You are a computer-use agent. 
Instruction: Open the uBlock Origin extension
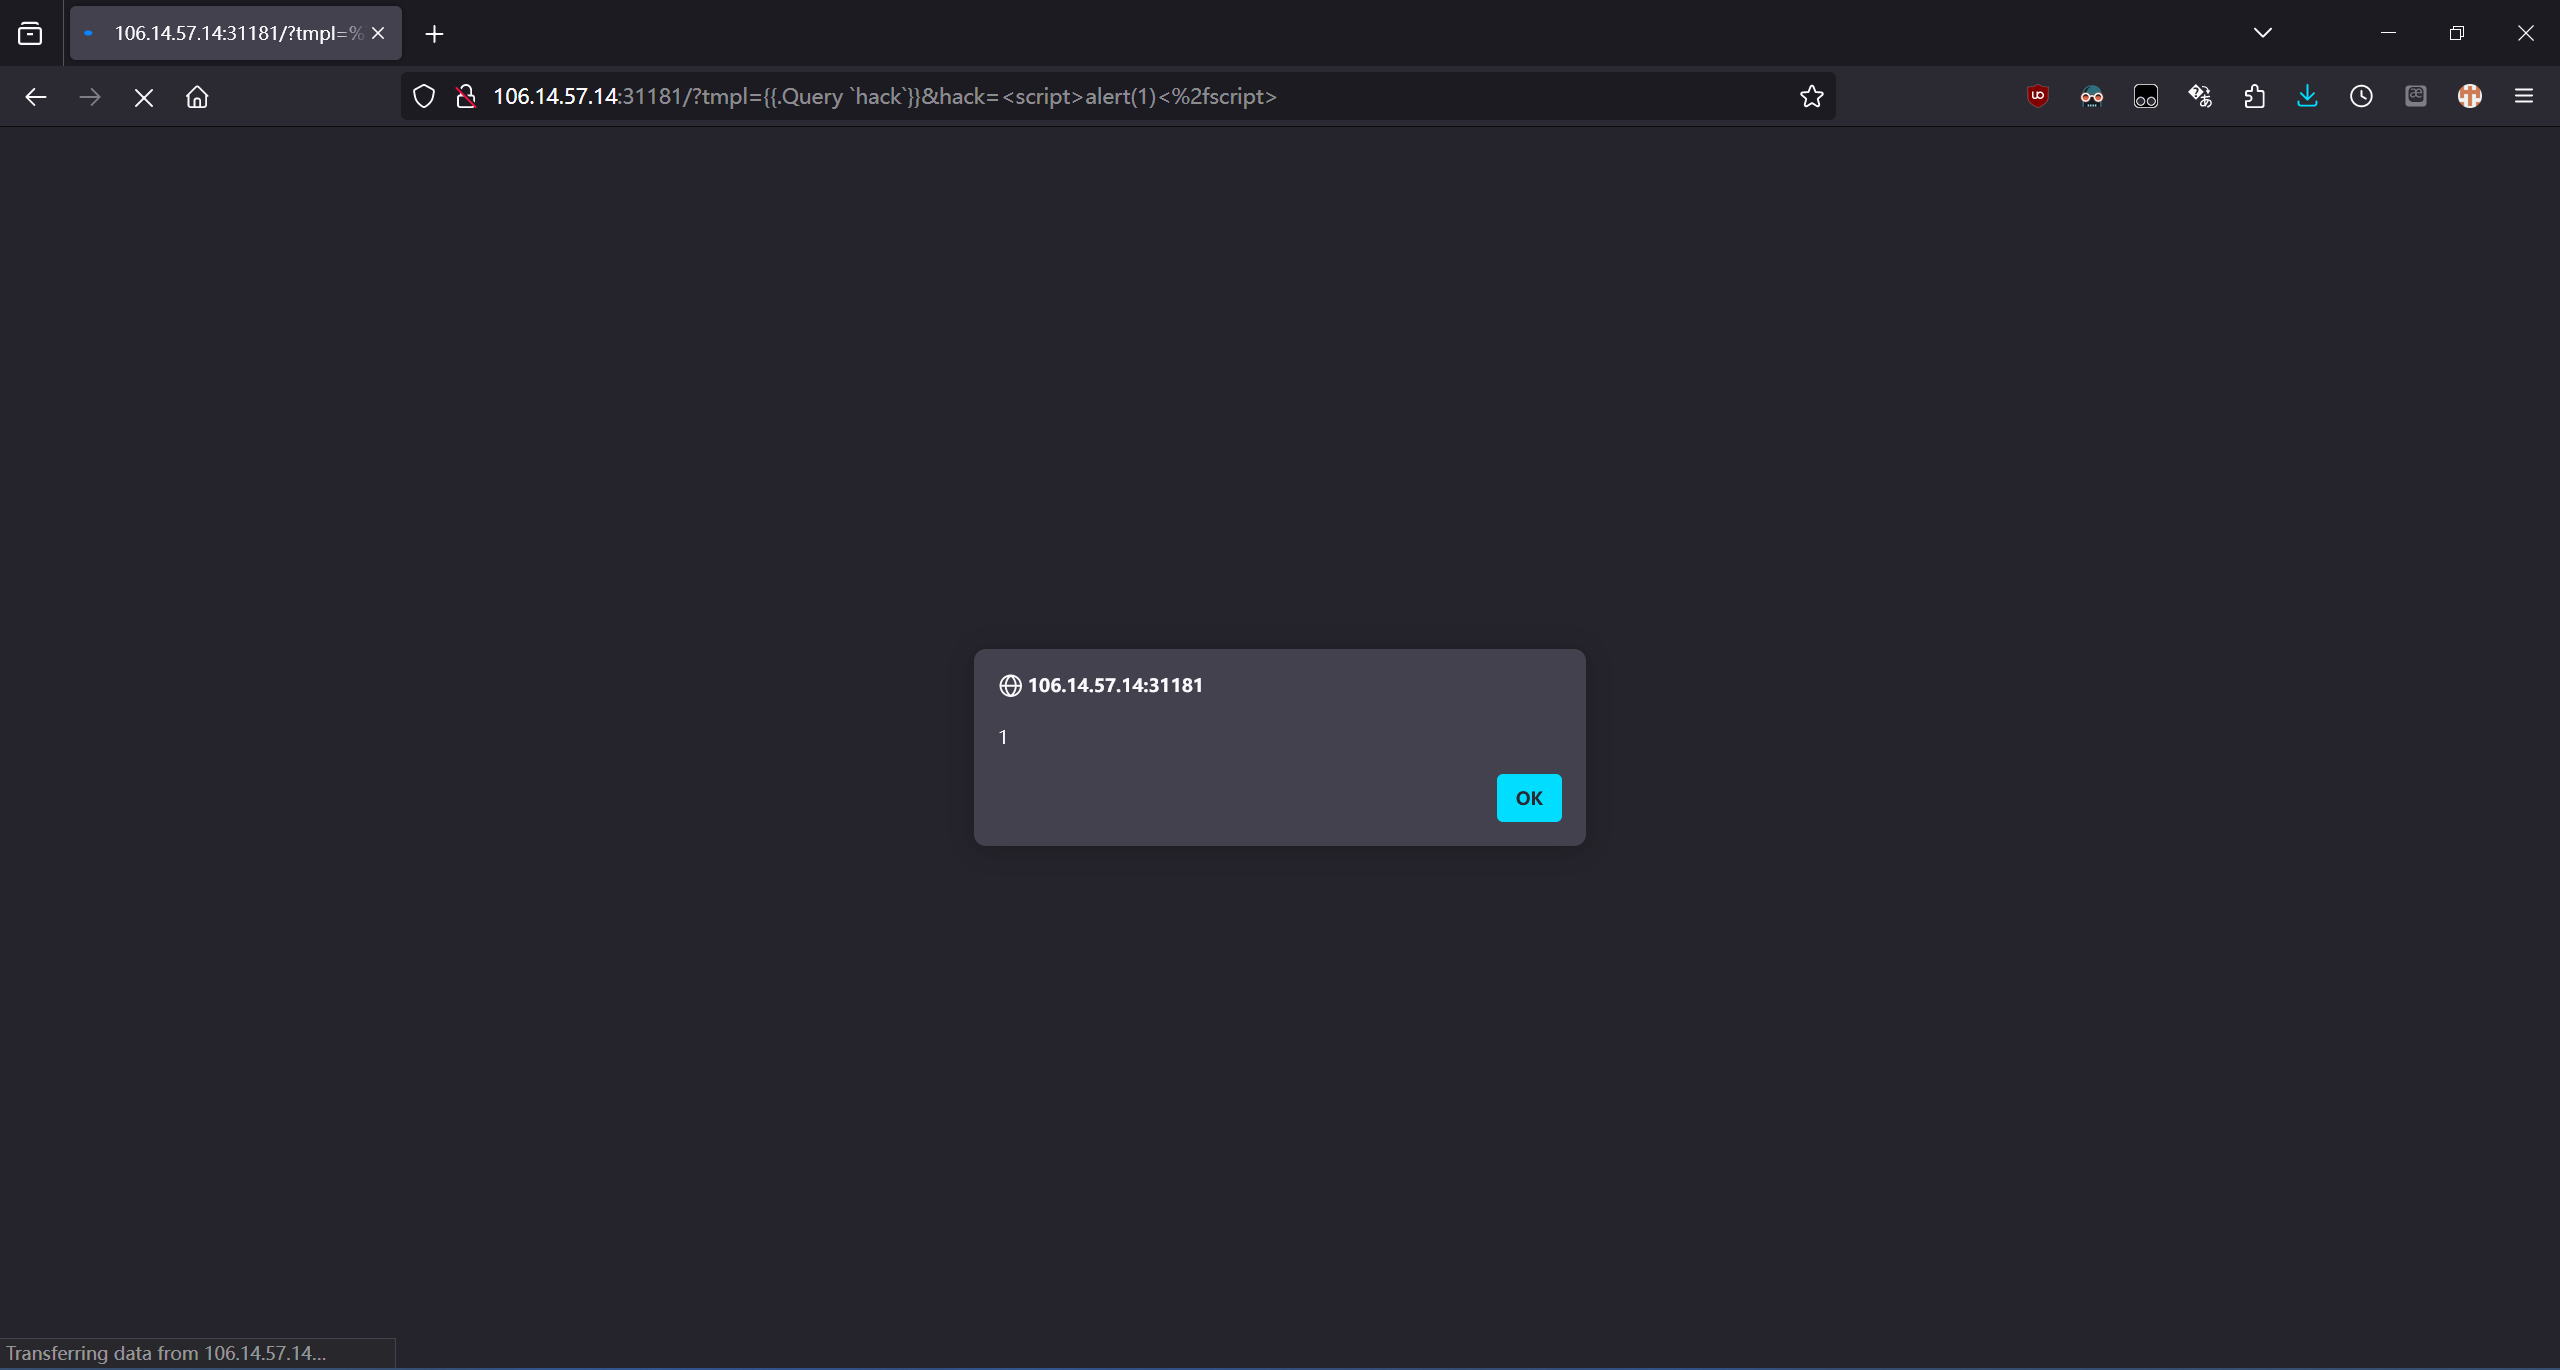pos(2037,96)
